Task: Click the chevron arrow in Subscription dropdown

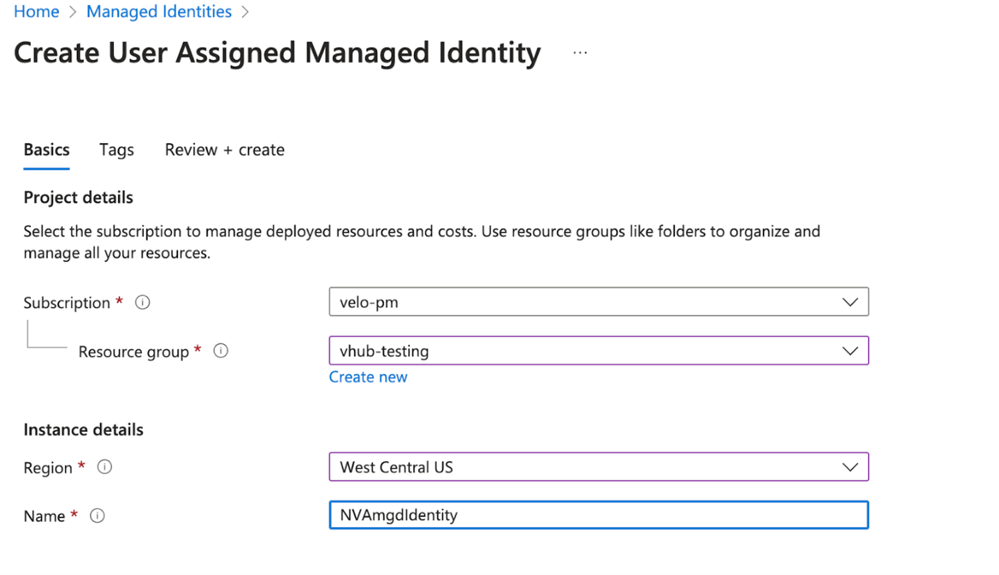Action: pyautogui.click(x=849, y=302)
